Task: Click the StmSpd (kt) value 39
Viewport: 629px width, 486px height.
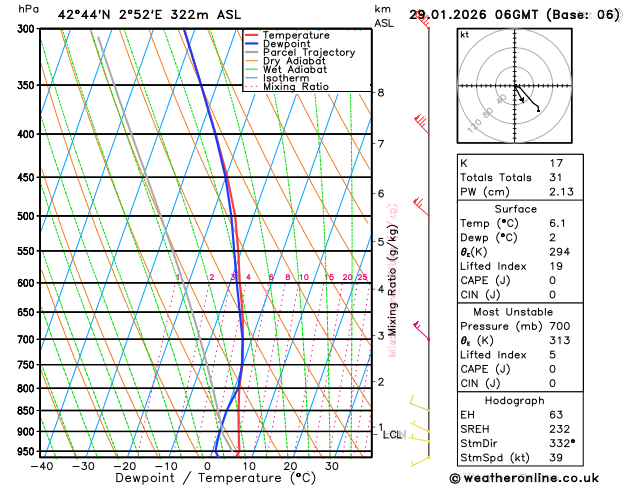Action: [556, 458]
